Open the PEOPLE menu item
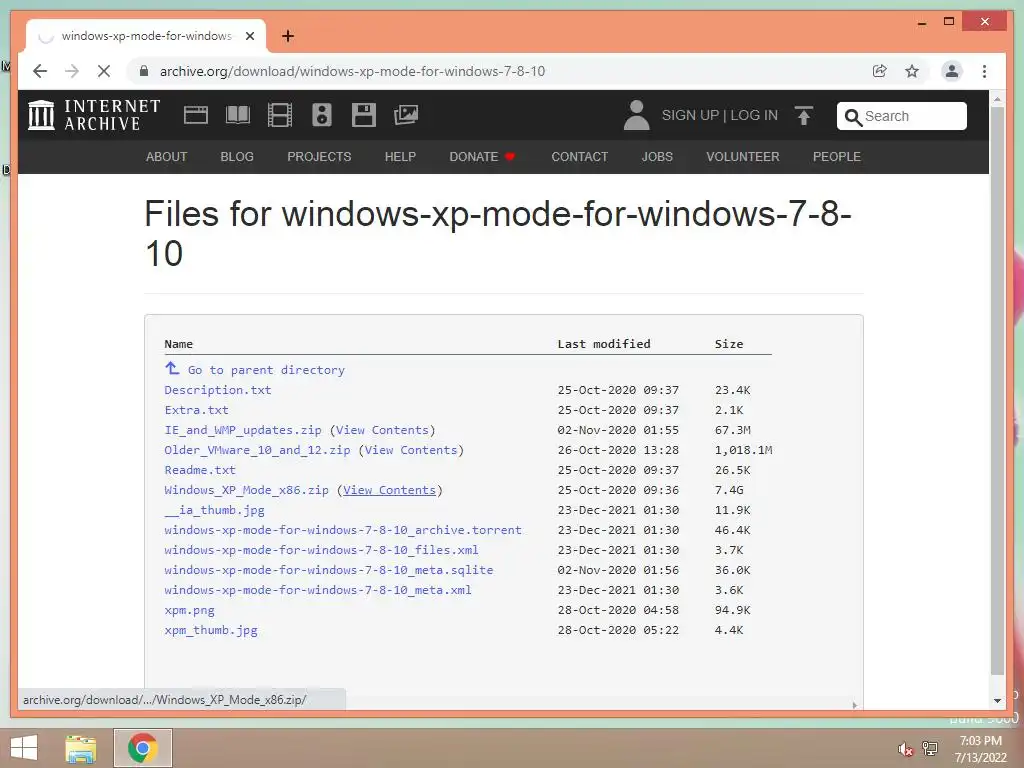The width and height of the screenshot is (1024, 768). (x=837, y=157)
